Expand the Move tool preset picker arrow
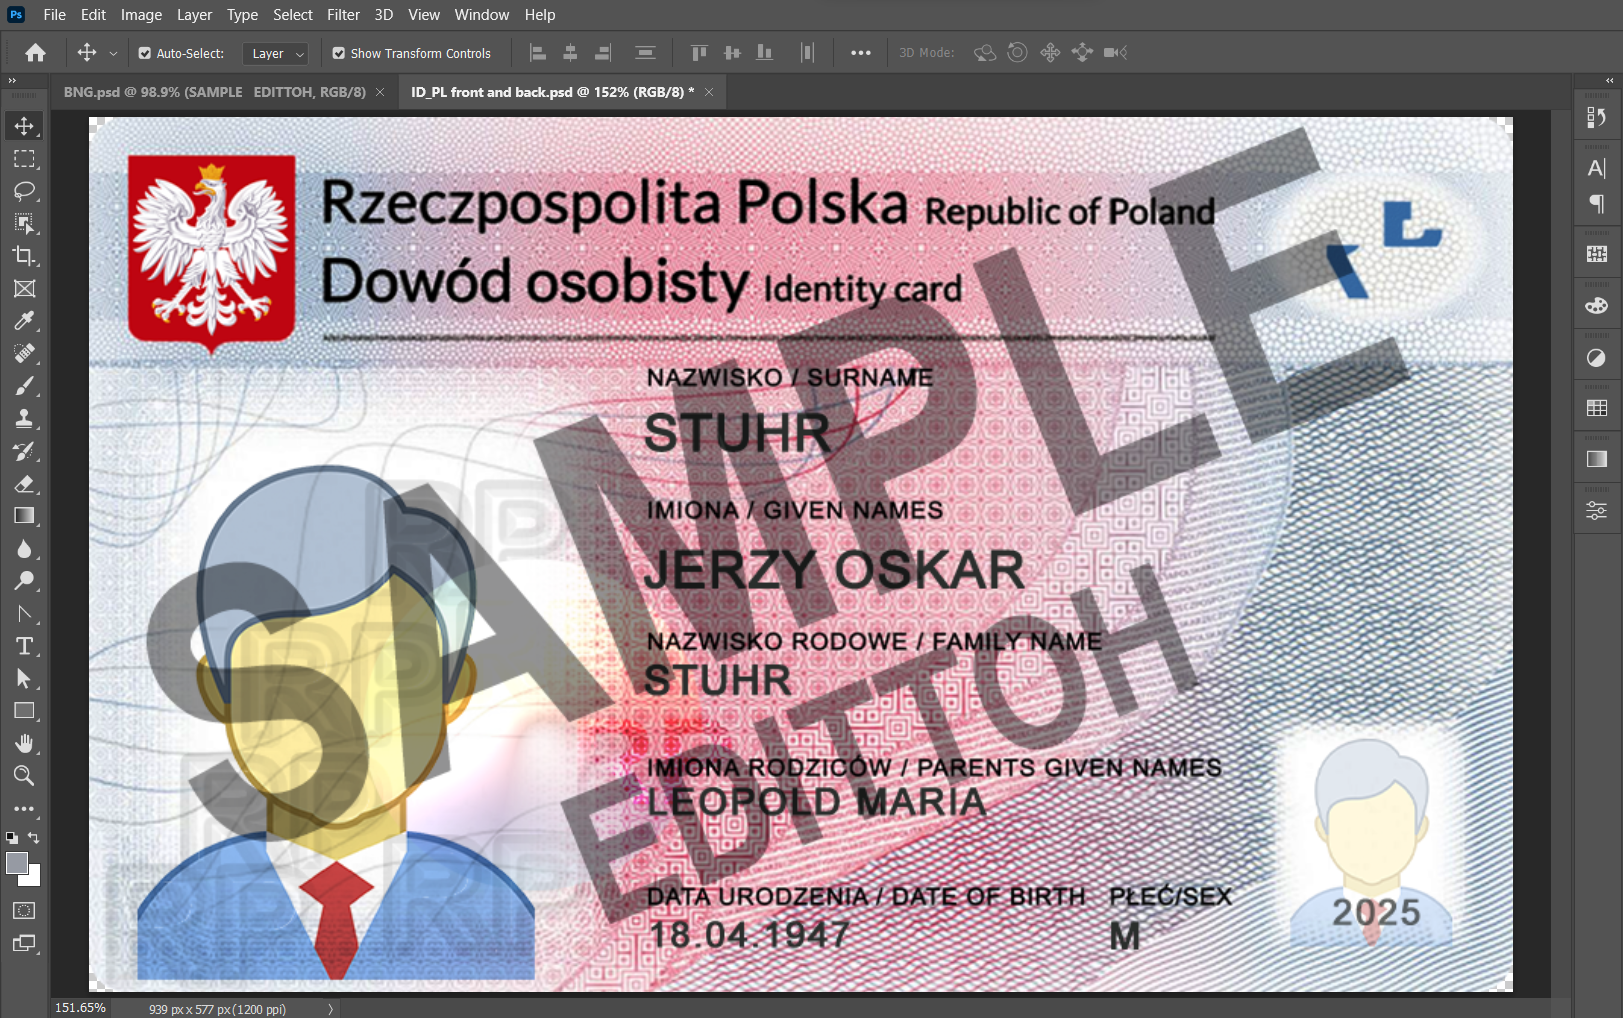The height and width of the screenshot is (1018, 1623). click(113, 54)
